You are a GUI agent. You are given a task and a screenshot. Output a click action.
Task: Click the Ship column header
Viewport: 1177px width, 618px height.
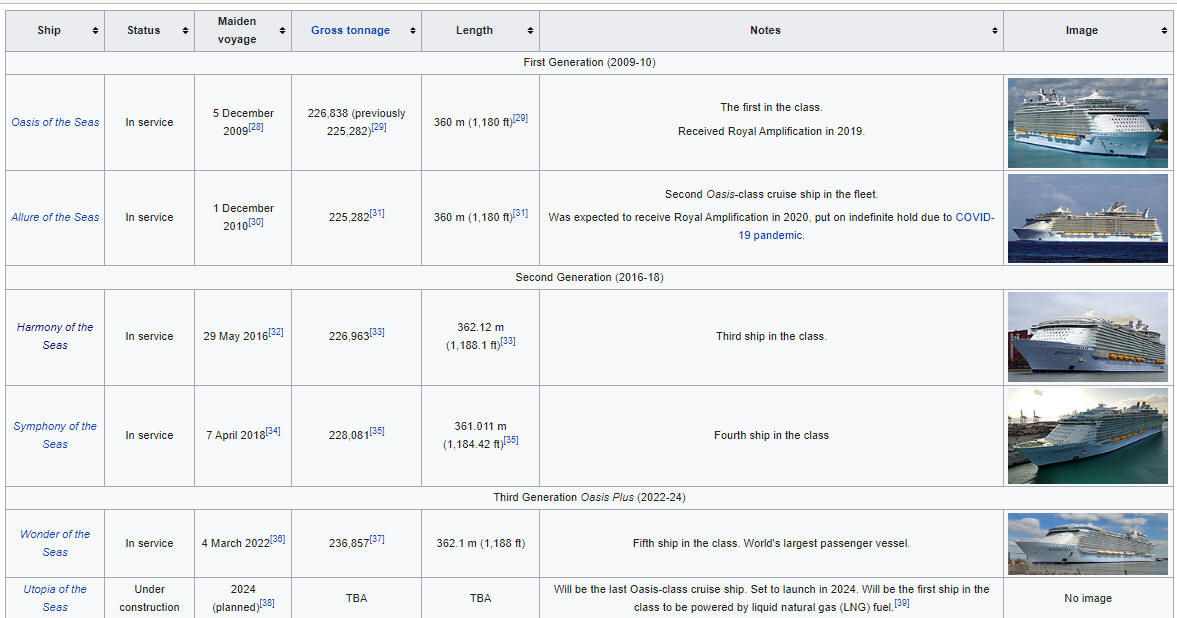55,31
